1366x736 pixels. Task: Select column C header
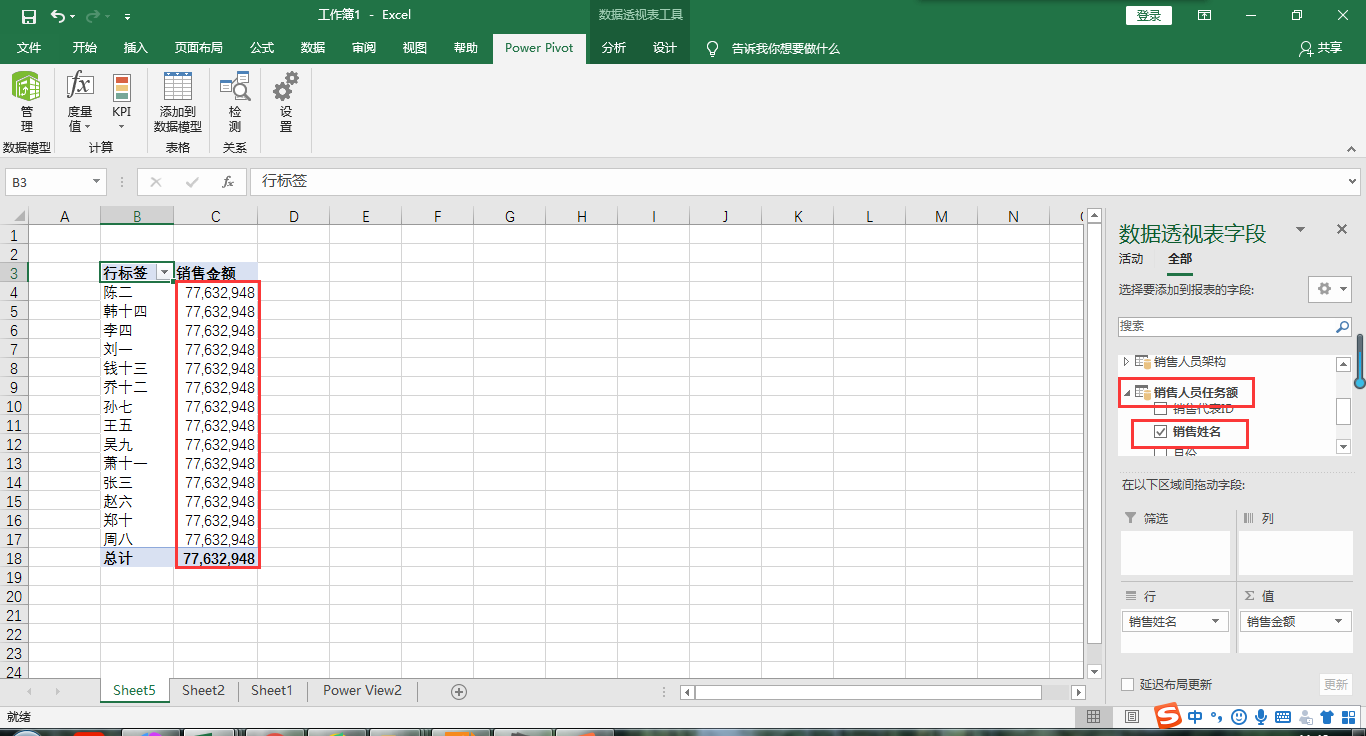(x=215, y=216)
